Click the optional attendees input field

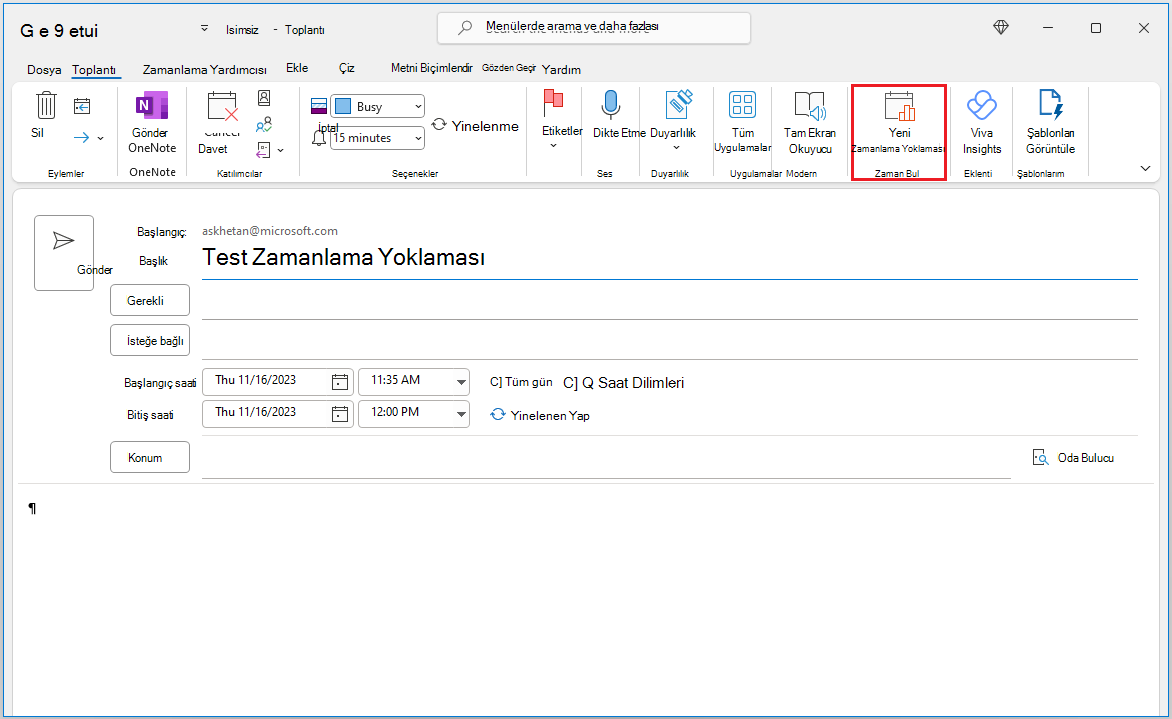(x=670, y=342)
